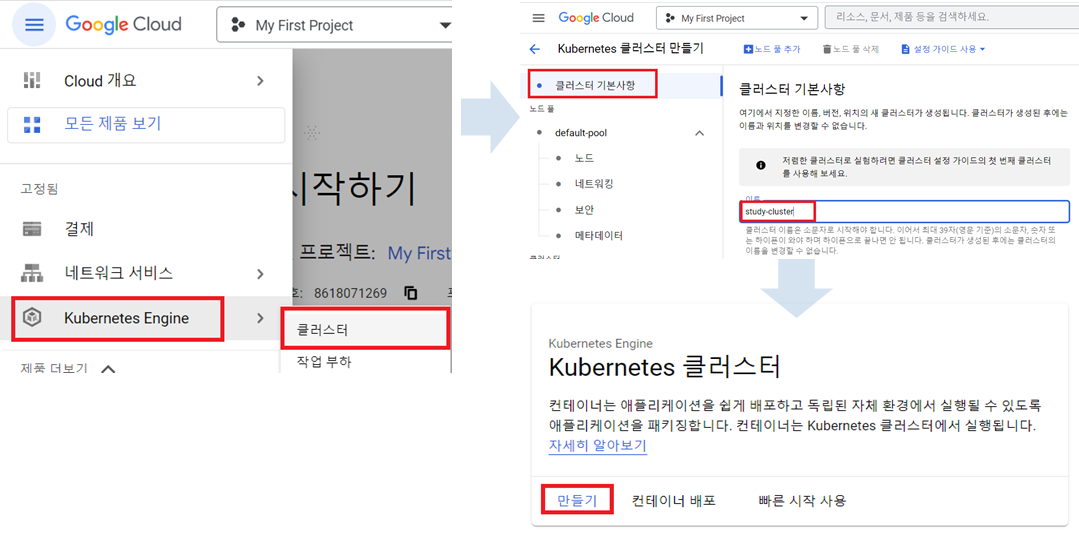Screen dimensions: 1079x536
Task: Click the 모든 제품 보기 button
Action: pos(146,125)
